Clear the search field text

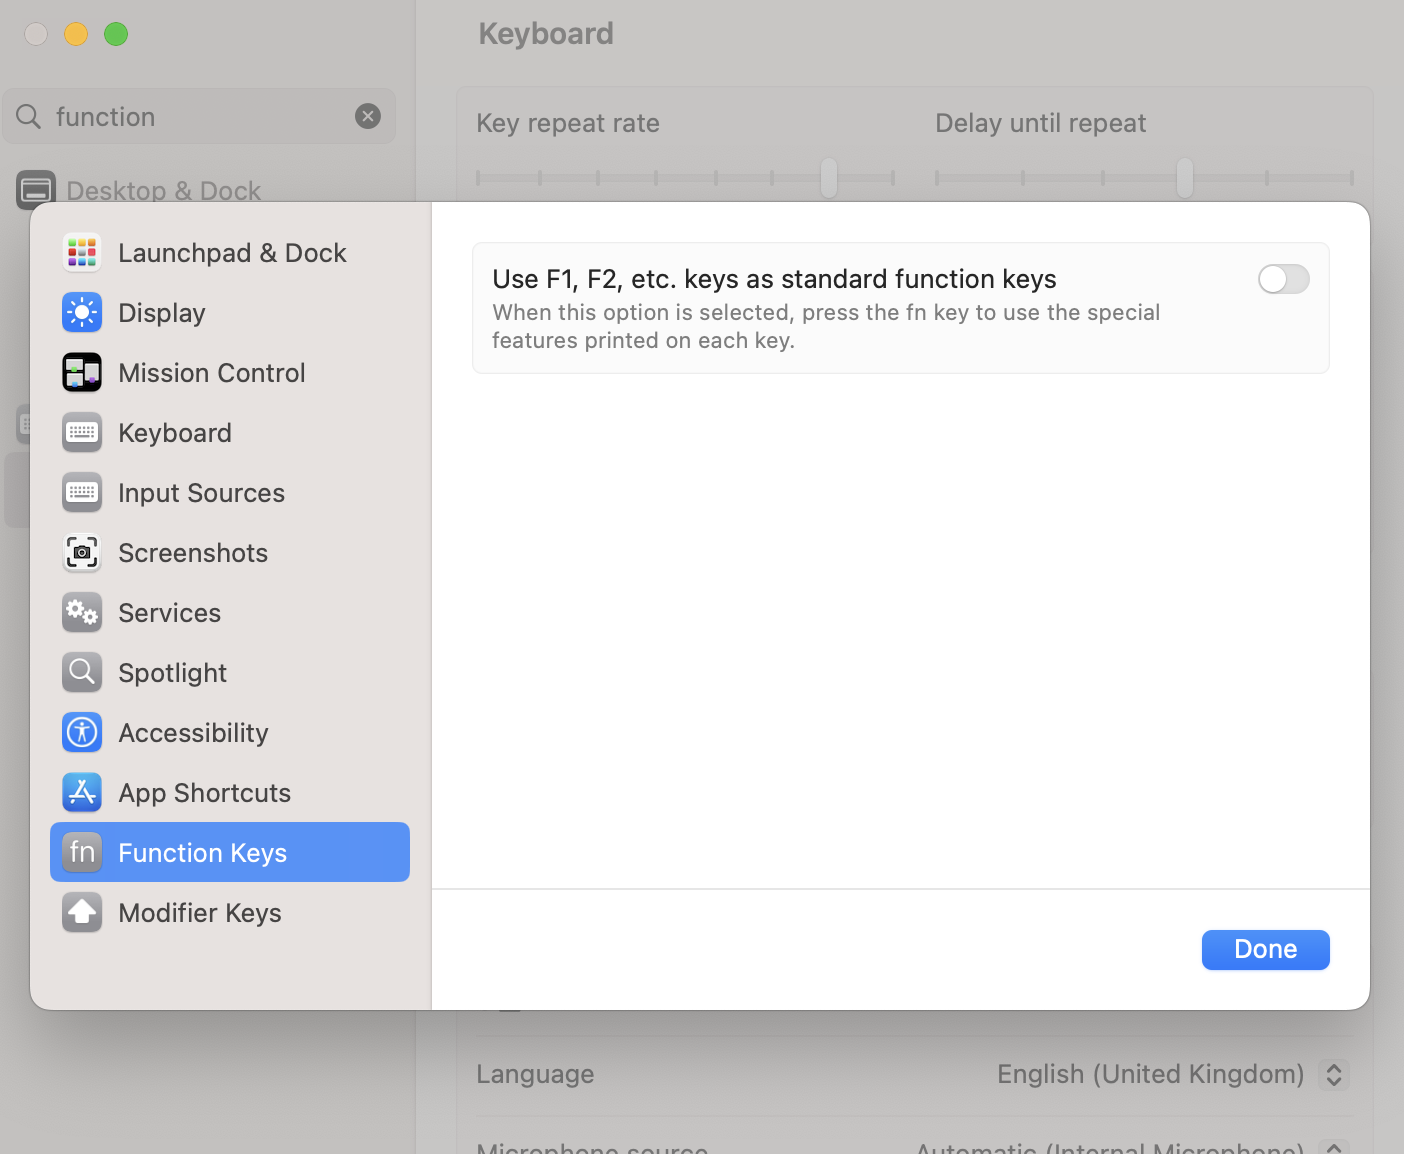(x=368, y=117)
